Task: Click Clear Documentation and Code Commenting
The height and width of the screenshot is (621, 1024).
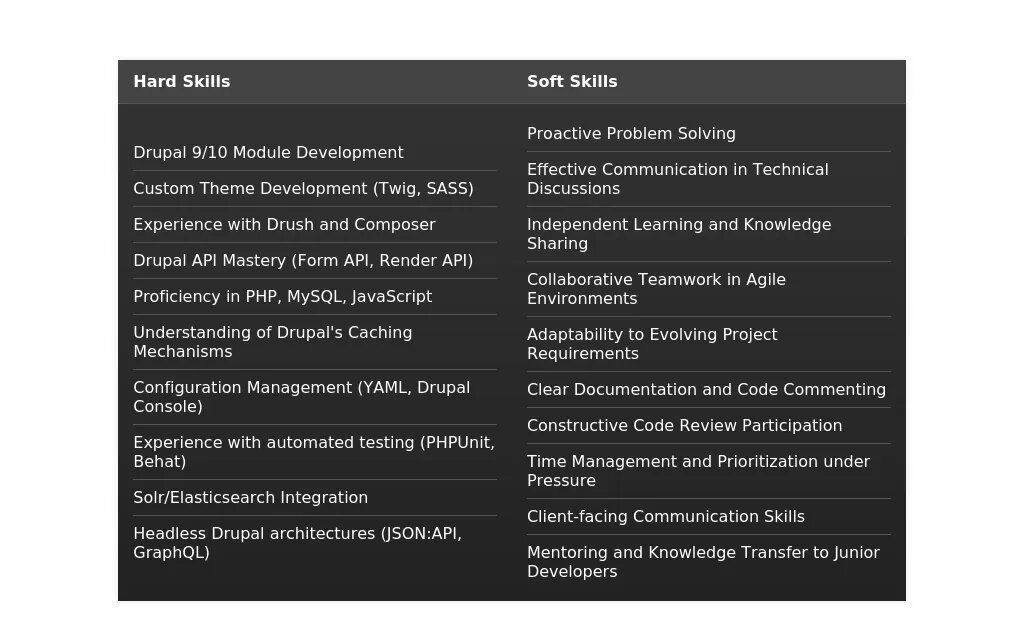Action: 706,390
